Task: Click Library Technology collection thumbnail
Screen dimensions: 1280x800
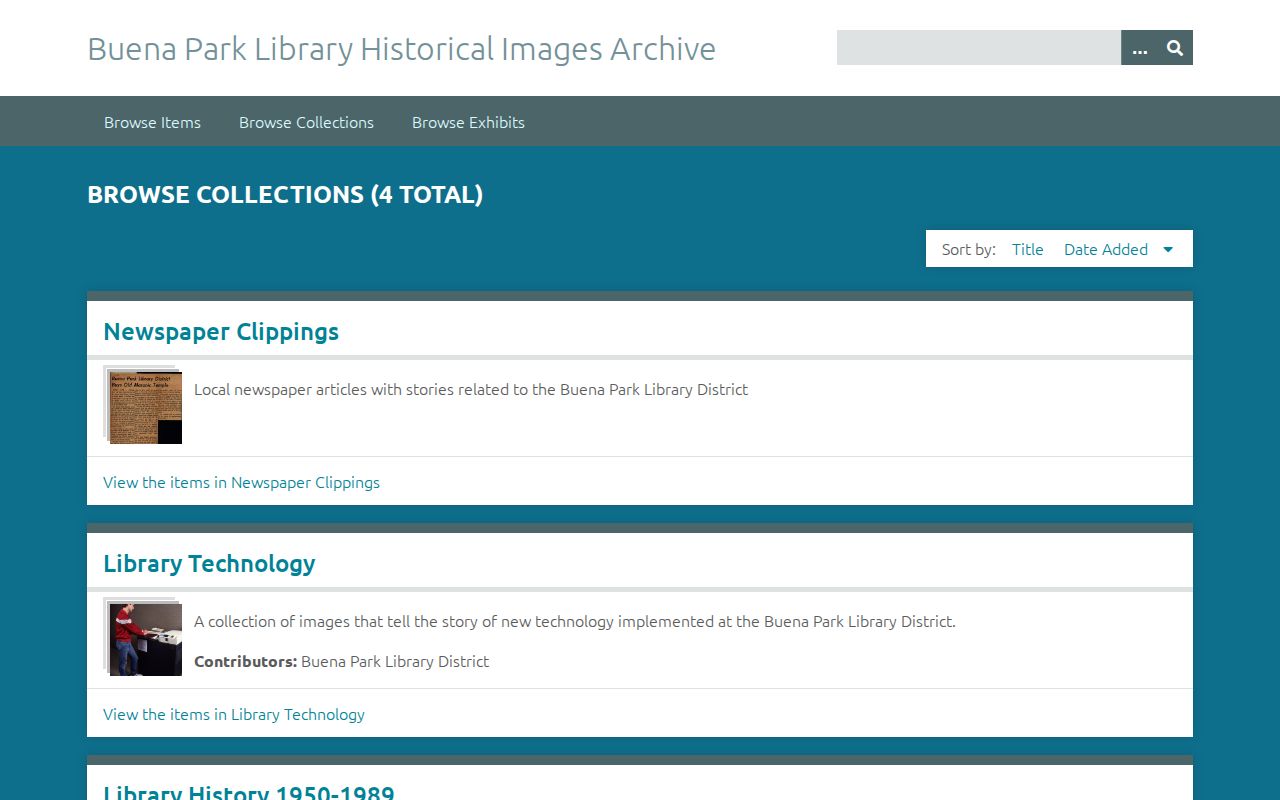Action: click(x=143, y=637)
